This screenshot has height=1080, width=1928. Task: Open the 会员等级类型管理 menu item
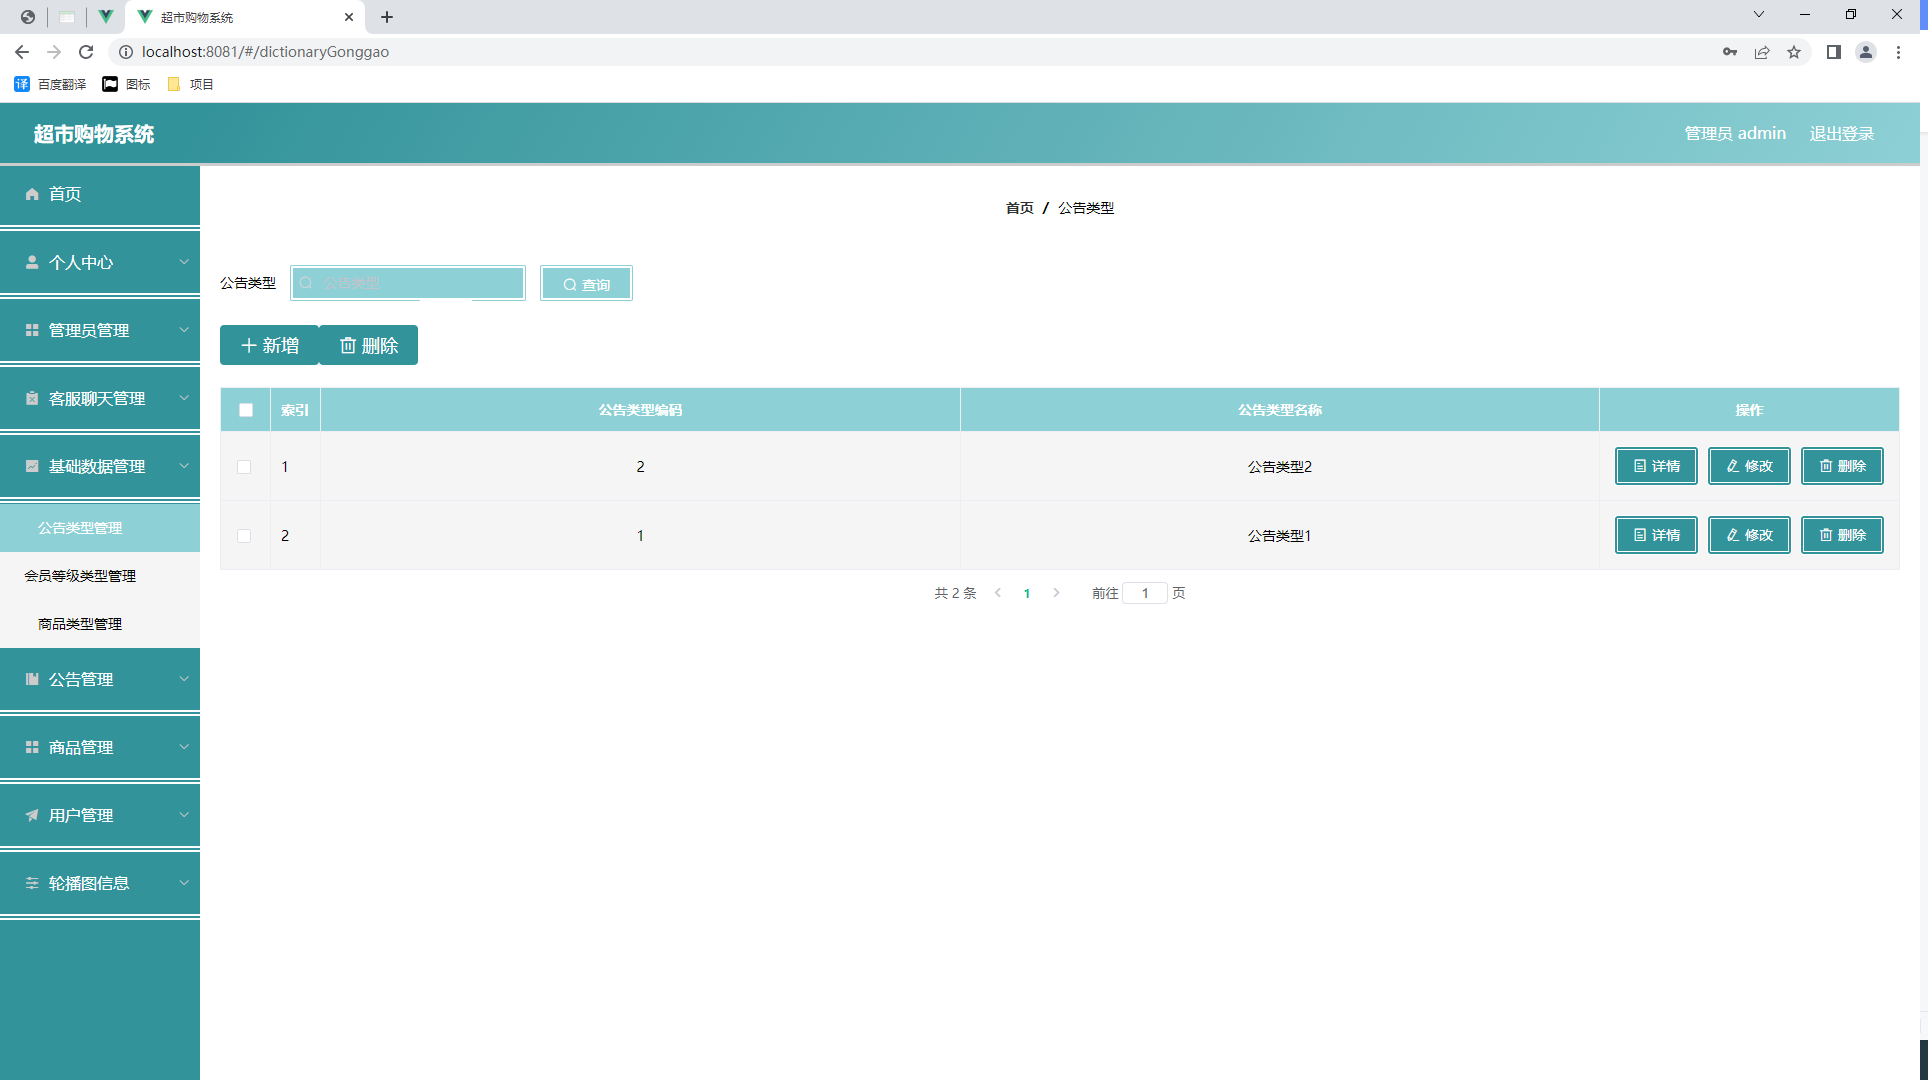81,575
